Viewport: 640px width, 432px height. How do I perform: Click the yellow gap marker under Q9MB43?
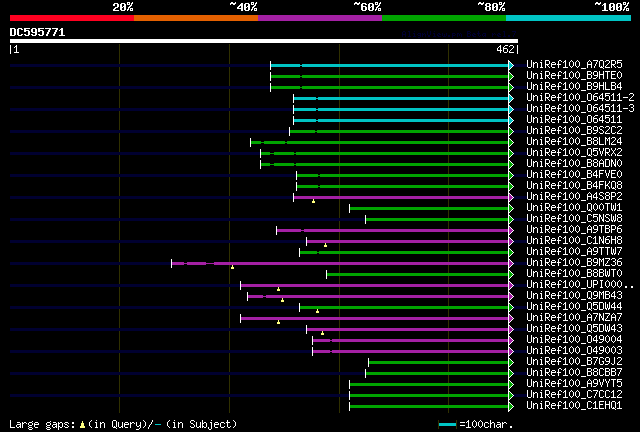[282, 301]
